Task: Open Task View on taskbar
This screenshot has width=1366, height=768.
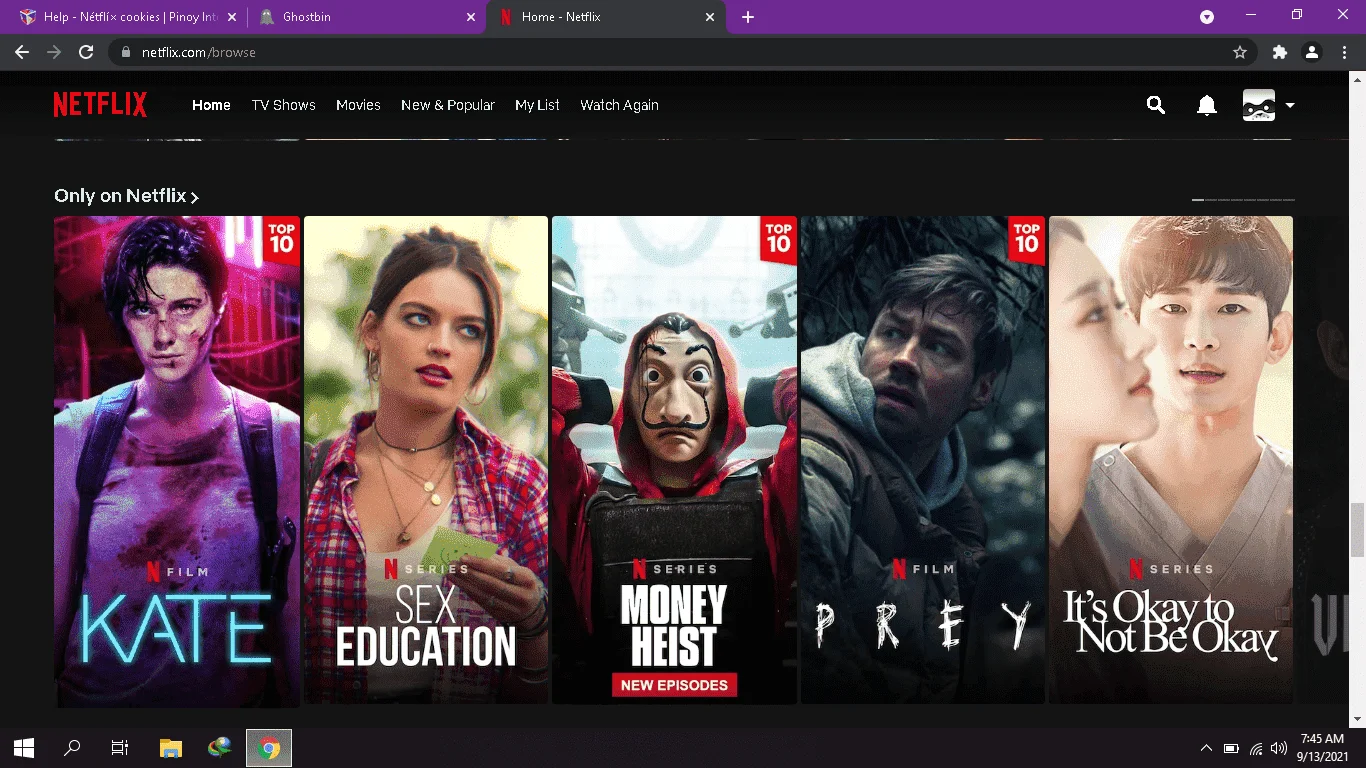Action: coord(120,747)
